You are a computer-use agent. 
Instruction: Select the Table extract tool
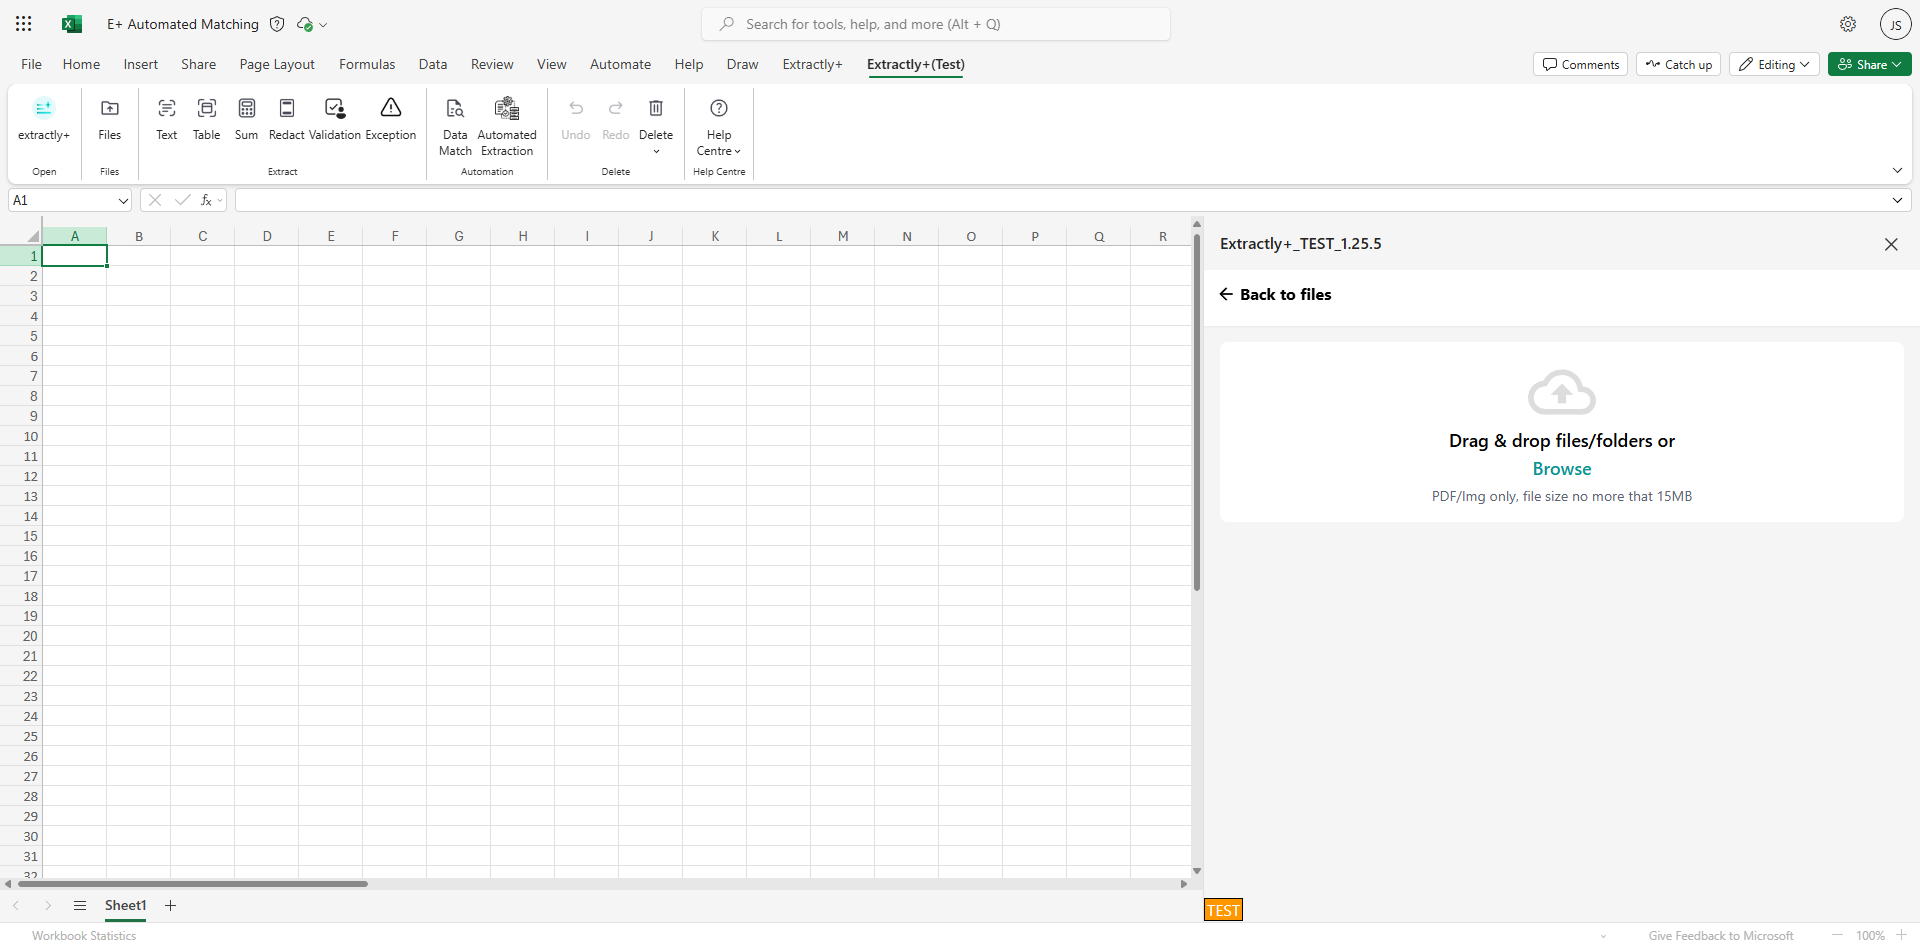point(206,119)
